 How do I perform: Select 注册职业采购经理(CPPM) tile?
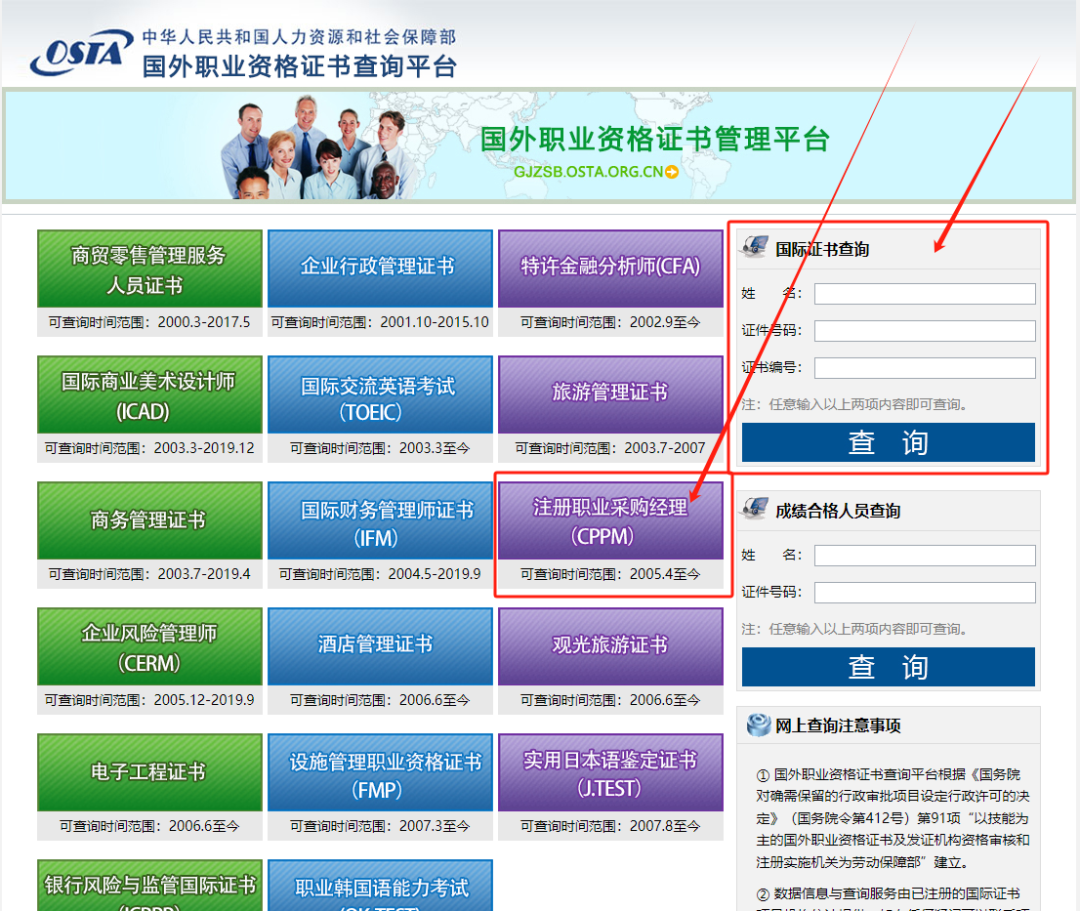tap(610, 521)
